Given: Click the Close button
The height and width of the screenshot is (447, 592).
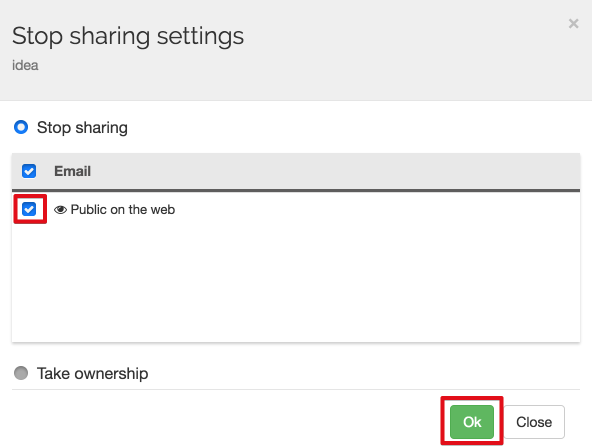Looking at the screenshot, I should click(x=534, y=422).
